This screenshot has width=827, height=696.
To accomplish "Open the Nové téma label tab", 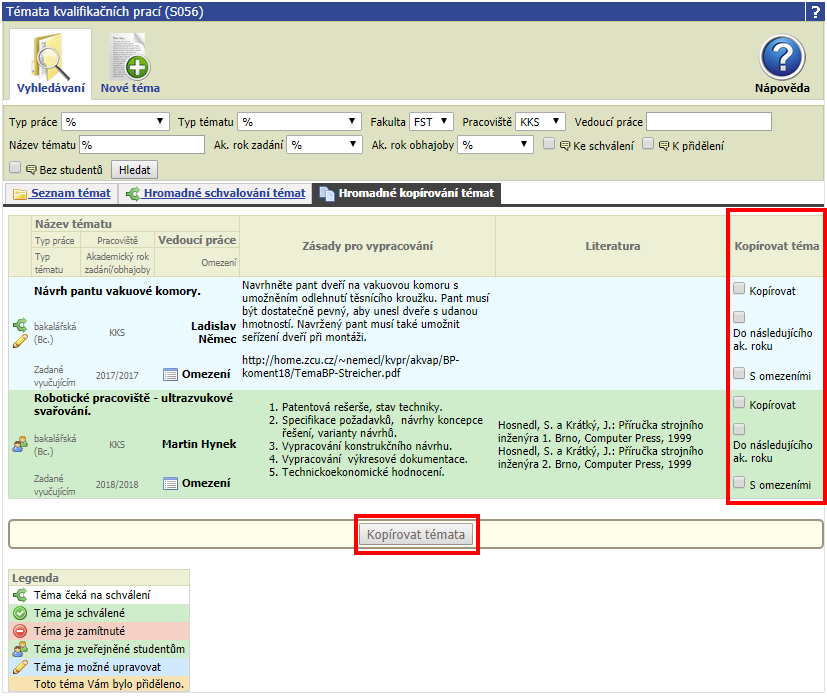I will click(130, 88).
